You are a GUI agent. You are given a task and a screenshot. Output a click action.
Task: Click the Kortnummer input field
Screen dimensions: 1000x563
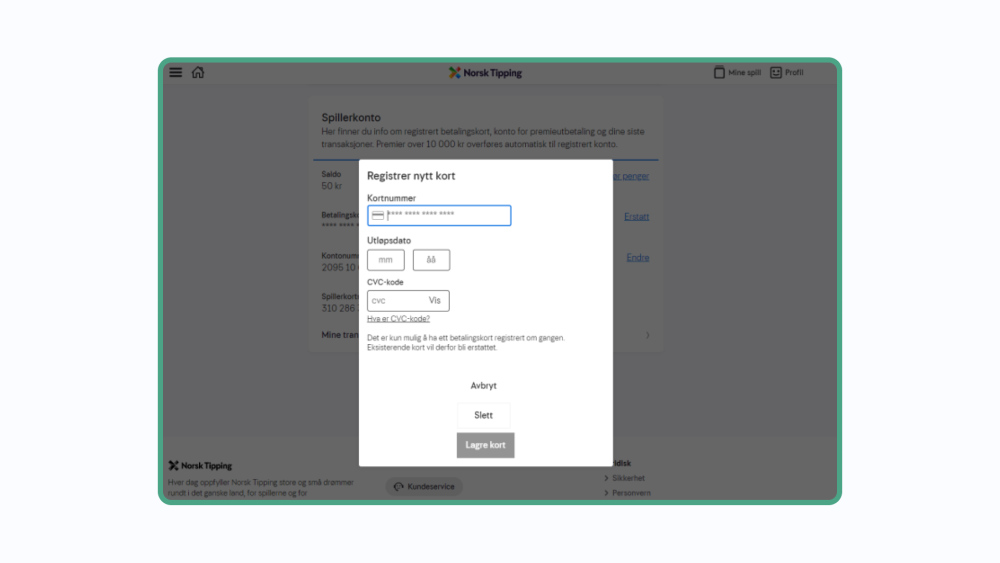pos(446,216)
